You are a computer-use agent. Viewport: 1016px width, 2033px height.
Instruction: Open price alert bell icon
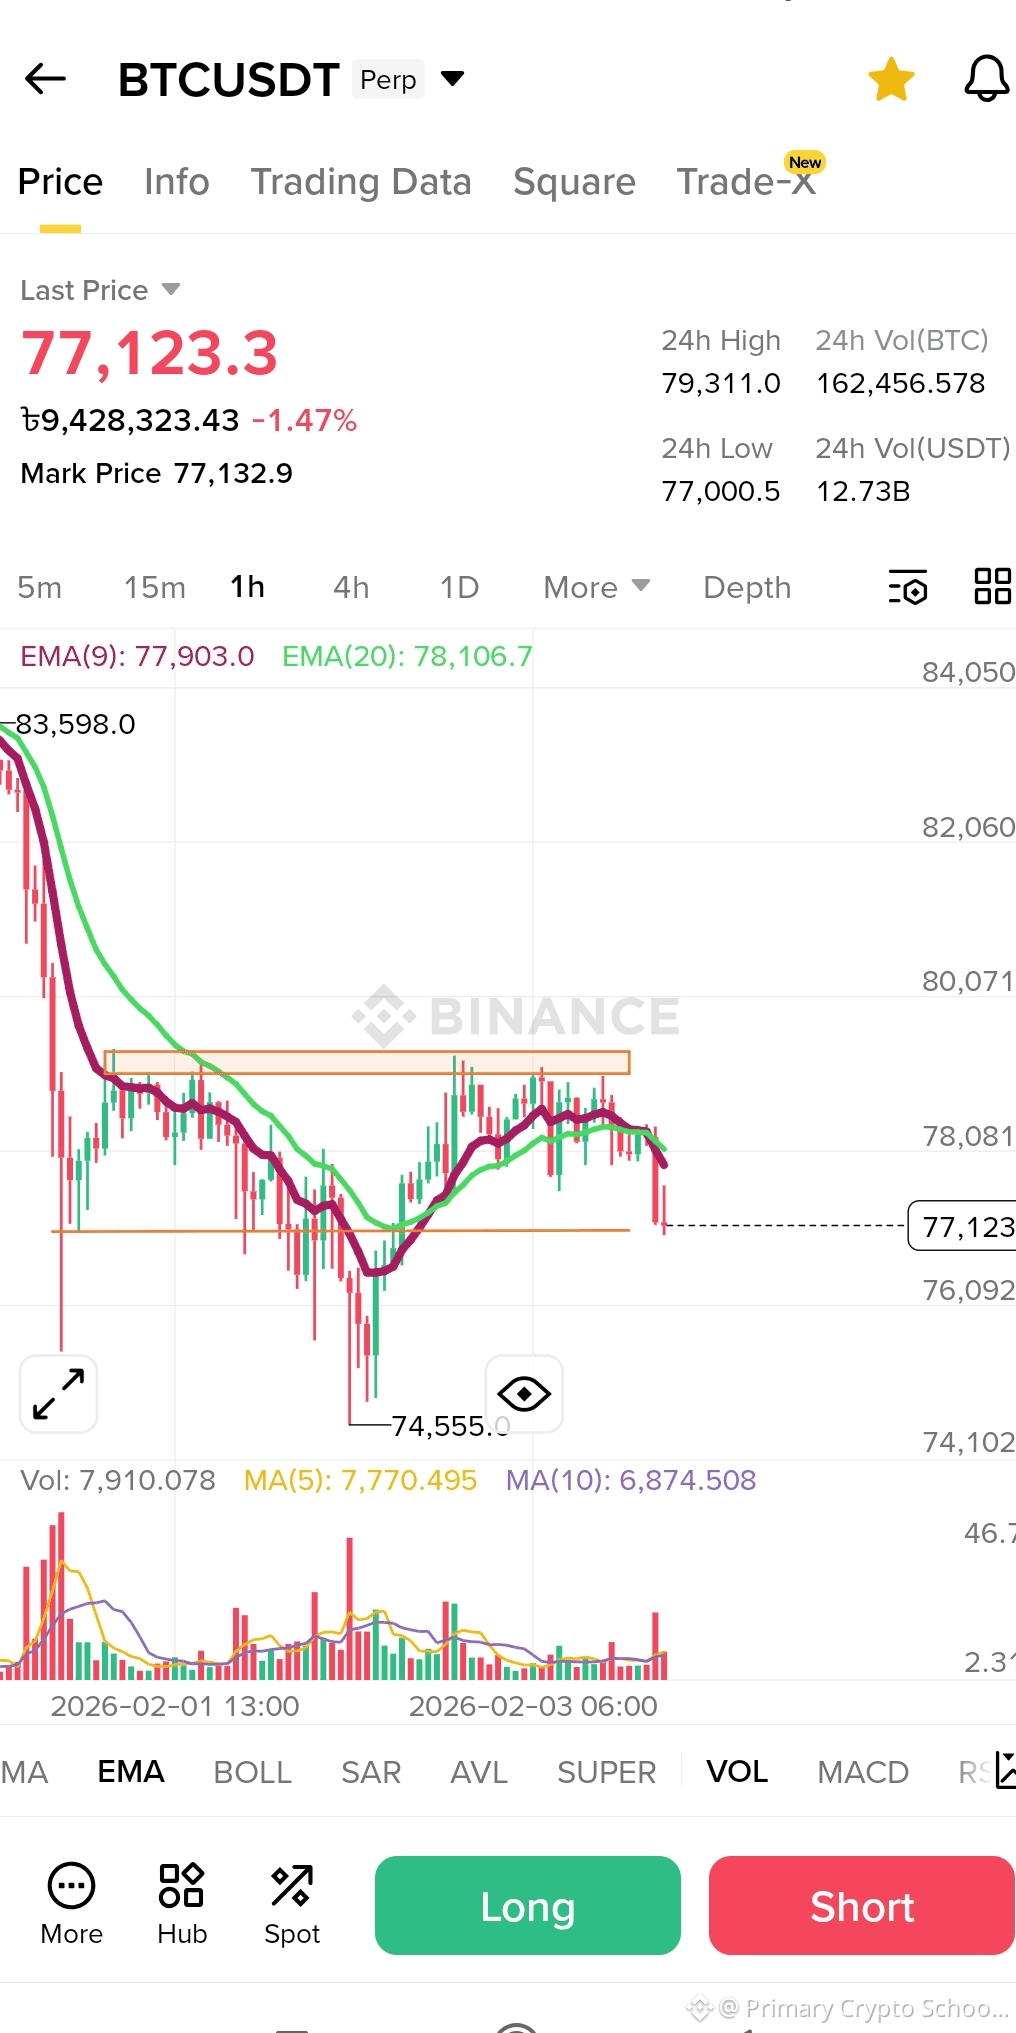tap(986, 78)
